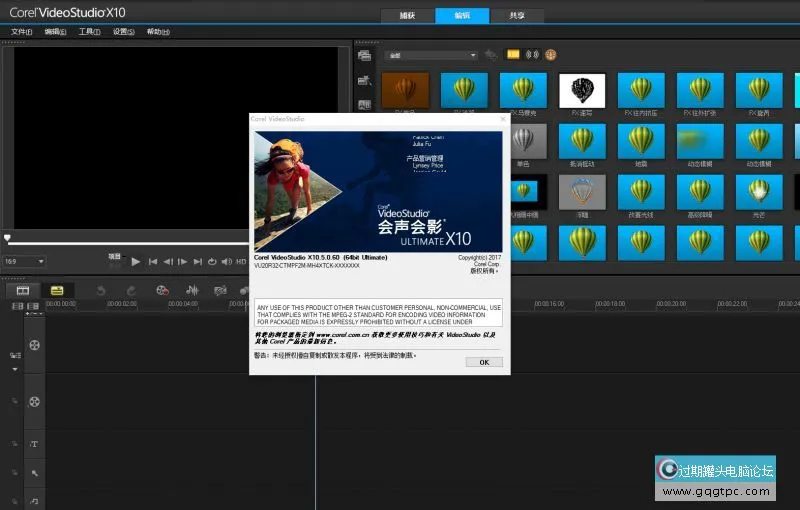Viewport: 800px width, 510px height.
Task: Open Track Manager plus/minus button
Action: (34, 313)
